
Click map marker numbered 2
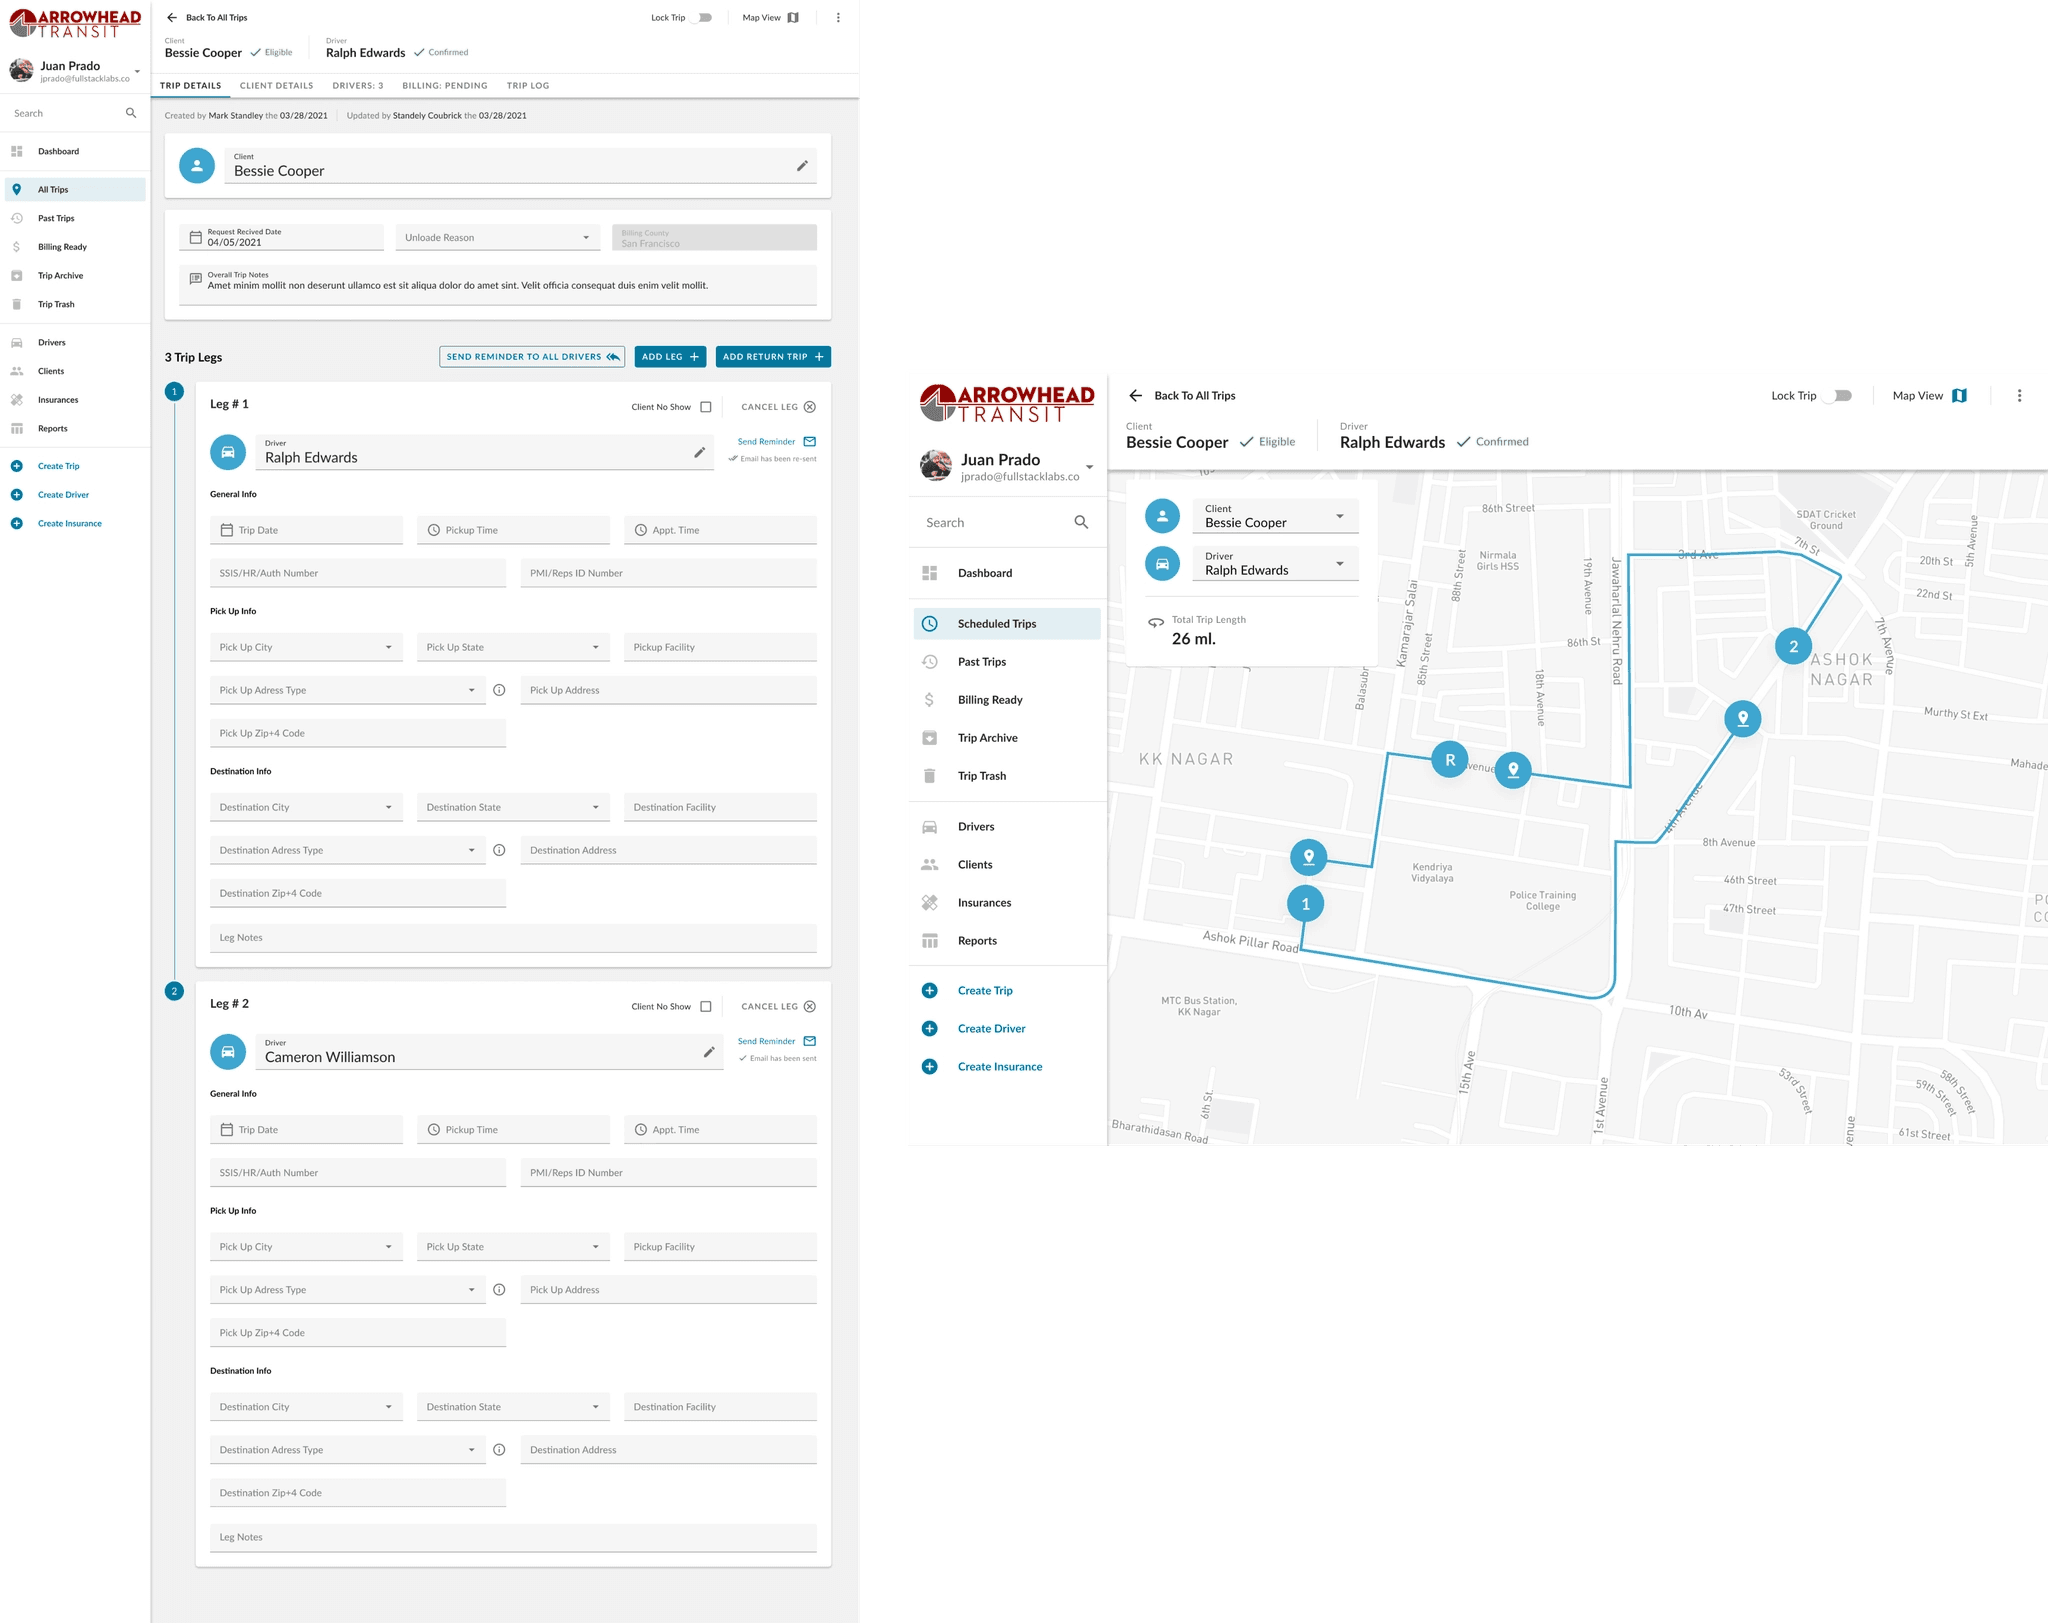tap(1793, 646)
